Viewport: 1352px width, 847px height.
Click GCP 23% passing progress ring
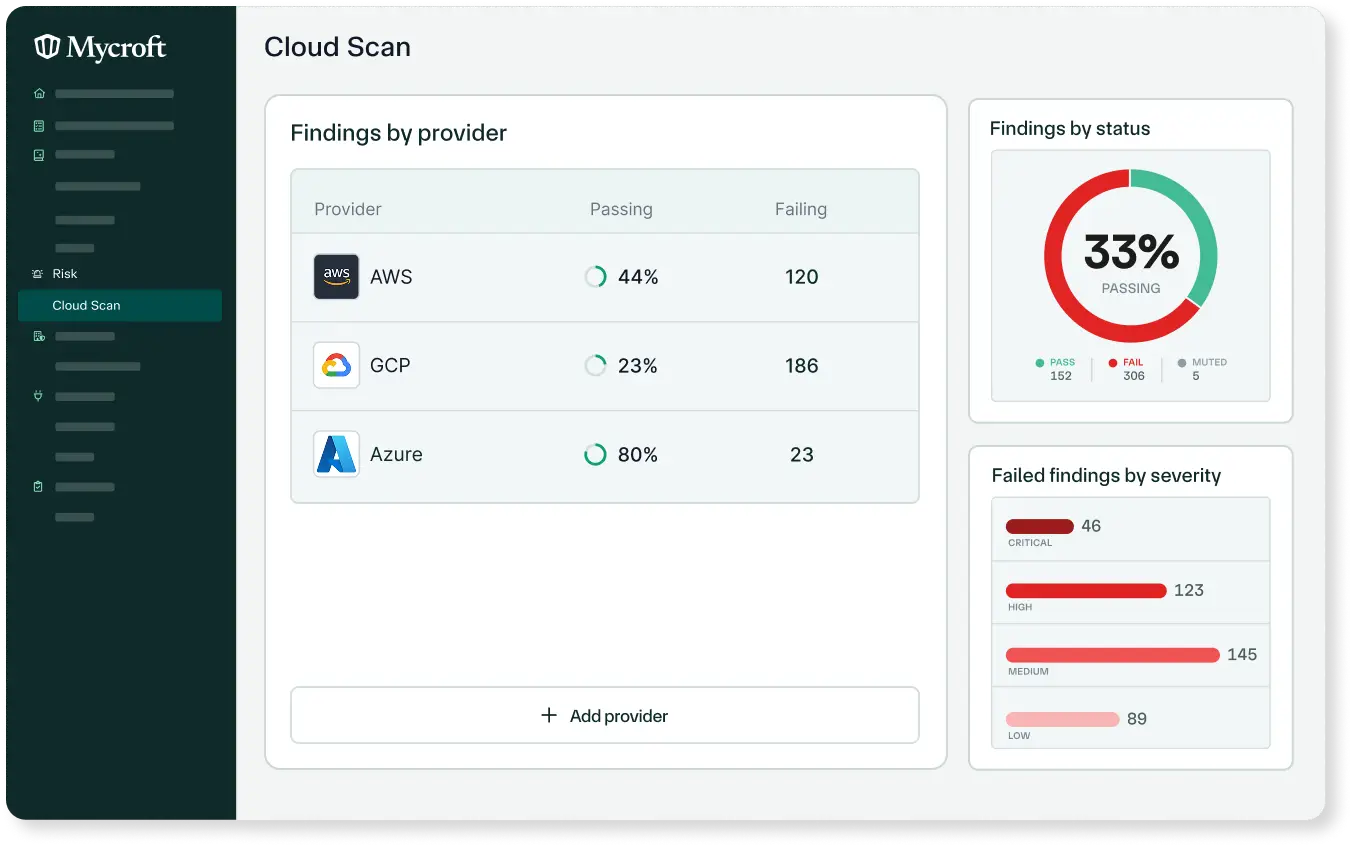pyautogui.click(x=595, y=366)
